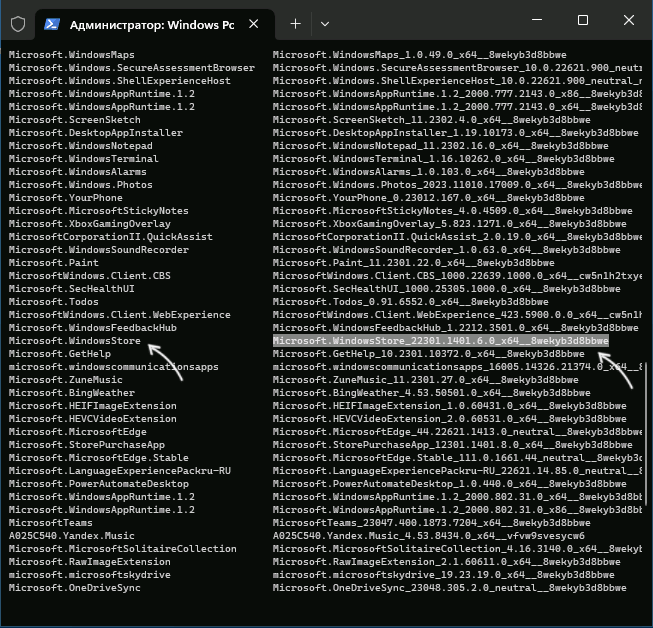The width and height of the screenshot is (653, 628).
Task: Click Microsoft.Paint in the left column
Action: [54, 262]
